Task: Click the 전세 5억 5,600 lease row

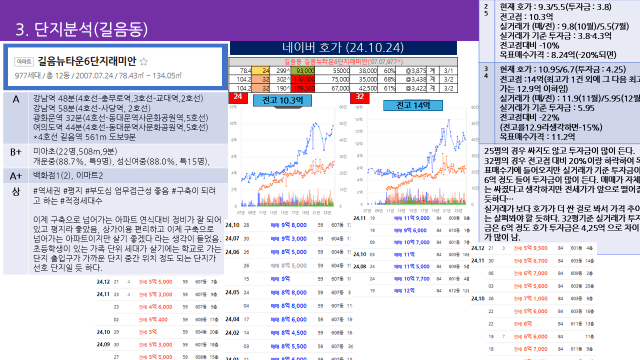Action: pos(533,286)
